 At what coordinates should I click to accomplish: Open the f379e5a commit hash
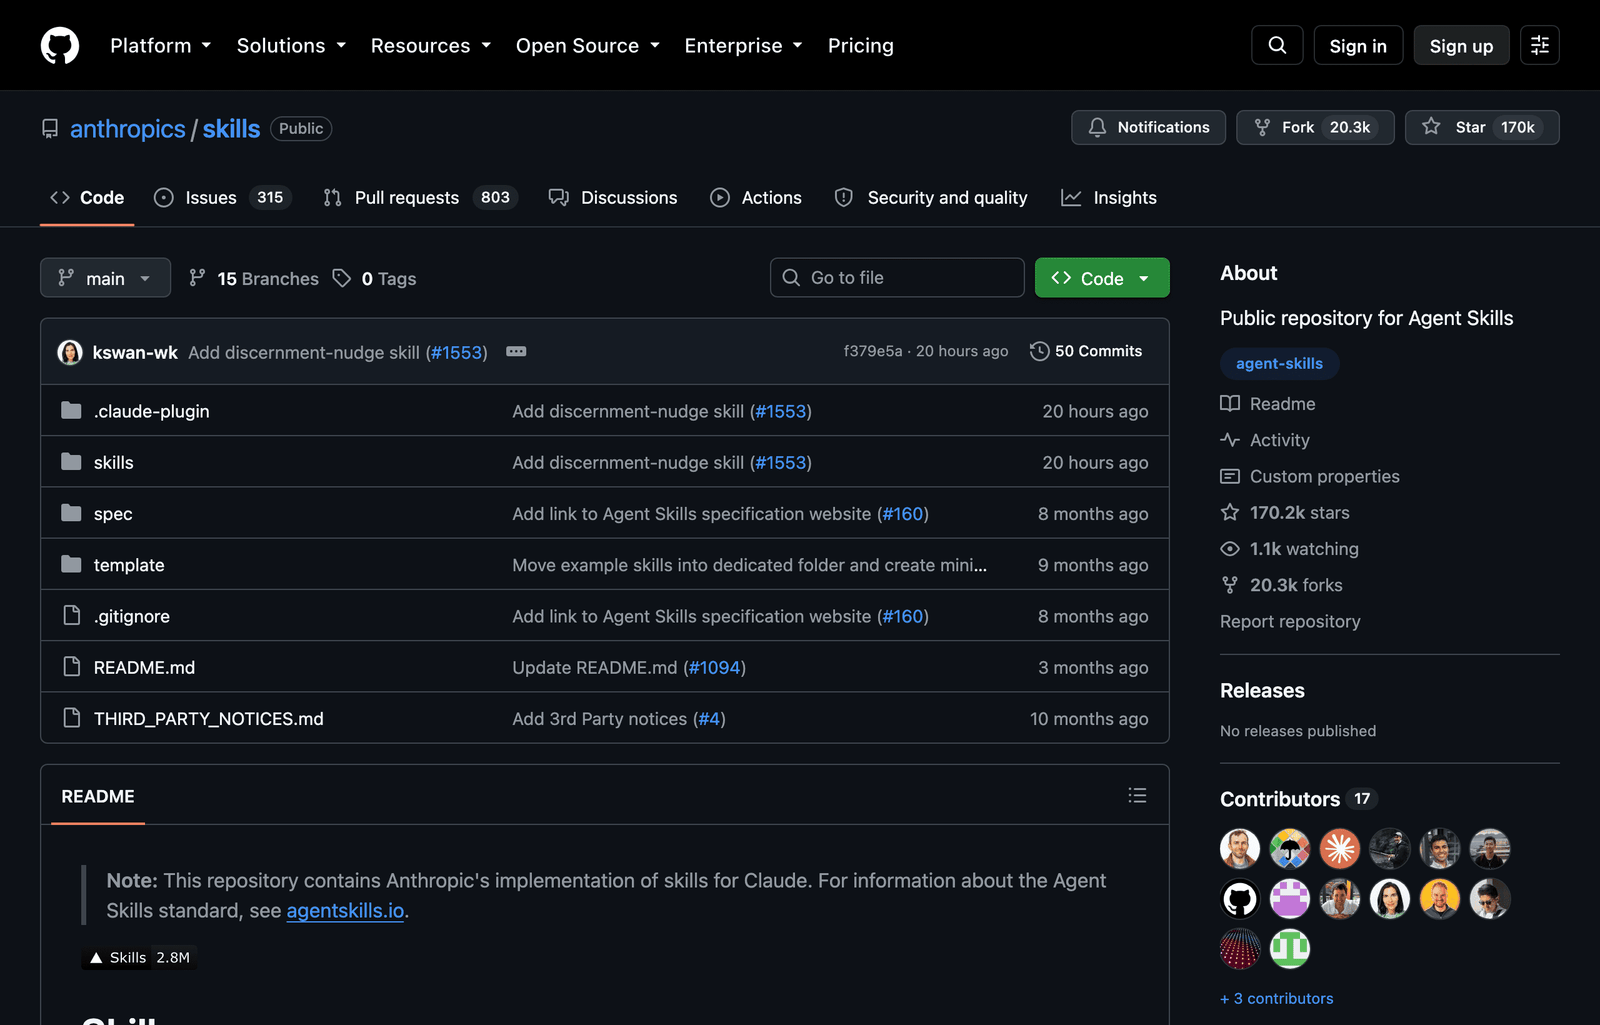[873, 351]
